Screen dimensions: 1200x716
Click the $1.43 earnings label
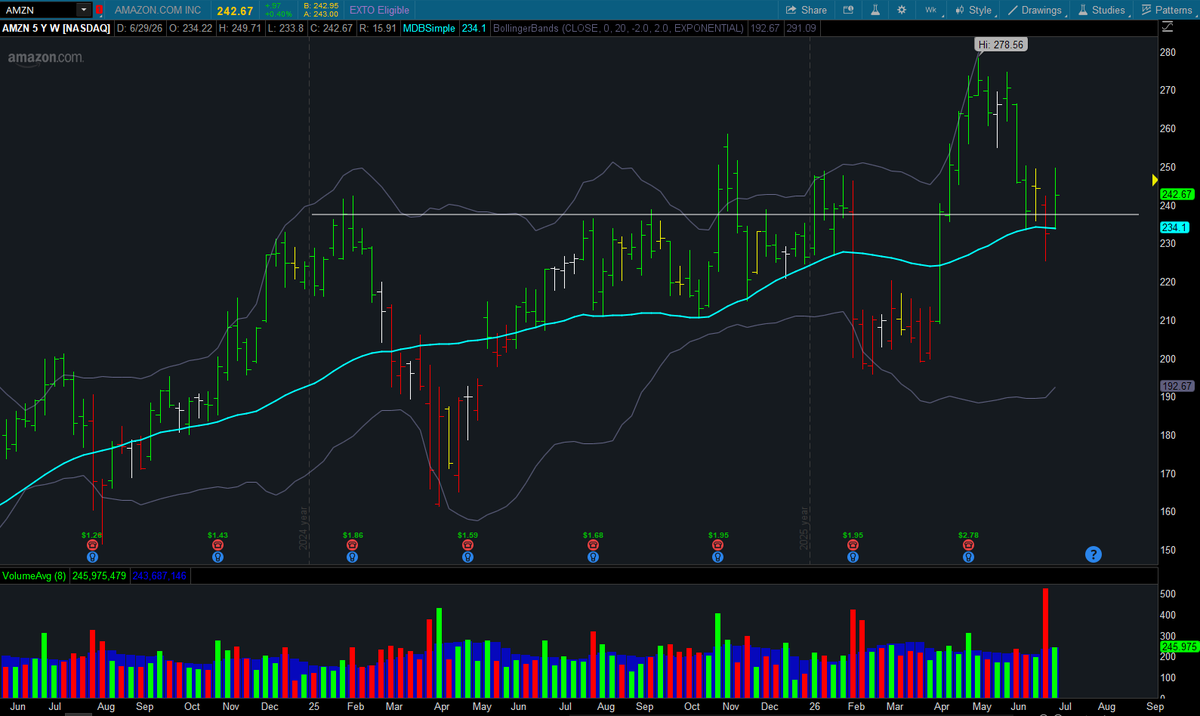[x=218, y=536]
